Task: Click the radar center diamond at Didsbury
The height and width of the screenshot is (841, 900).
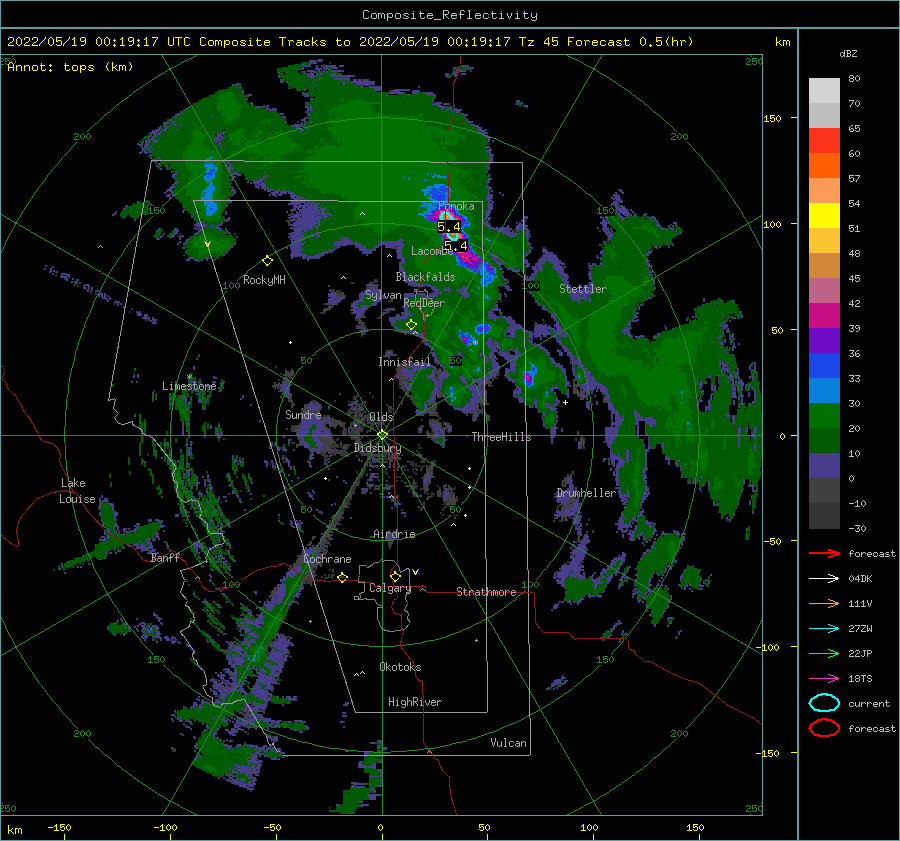Action: pos(382,435)
